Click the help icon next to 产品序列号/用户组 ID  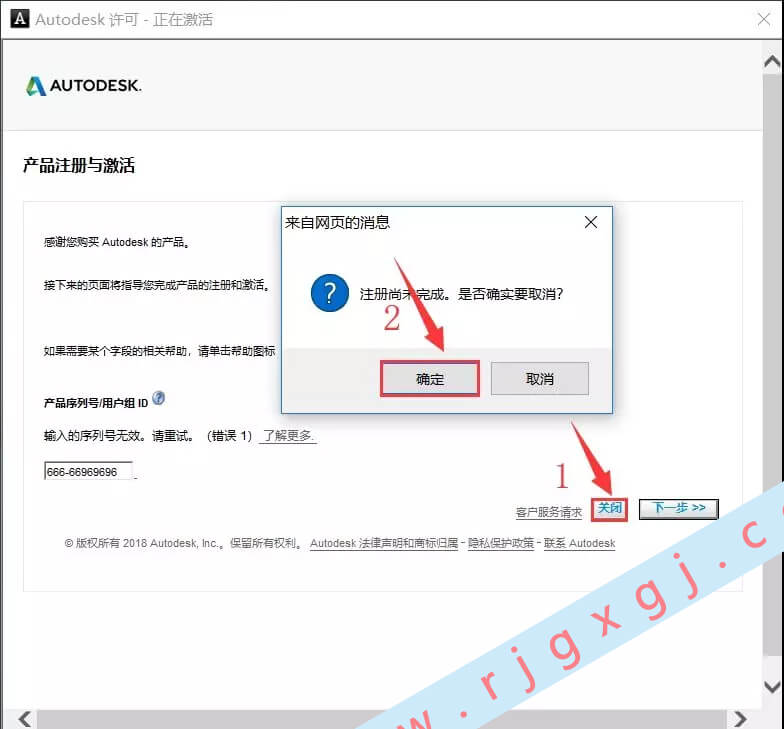click(158, 398)
